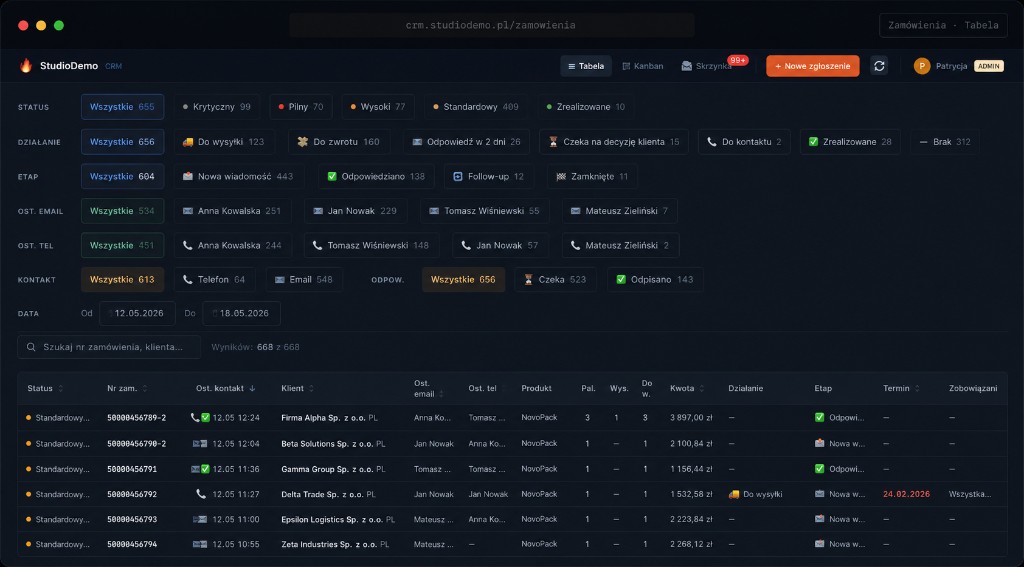Filter status by Wysoki
The width and height of the screenshot is (1024, 567).
pyautogui.click(x=378, y=106)
